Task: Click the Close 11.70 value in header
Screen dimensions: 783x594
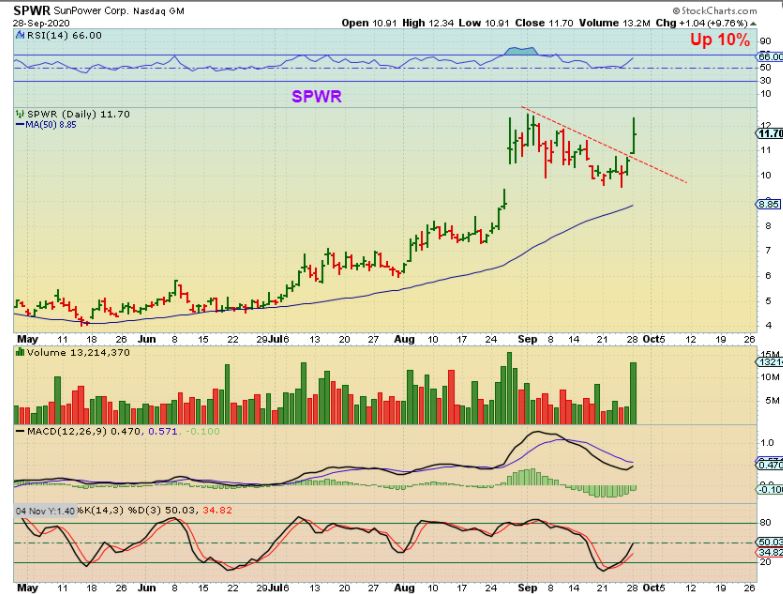Action: (x=544, y=23)
